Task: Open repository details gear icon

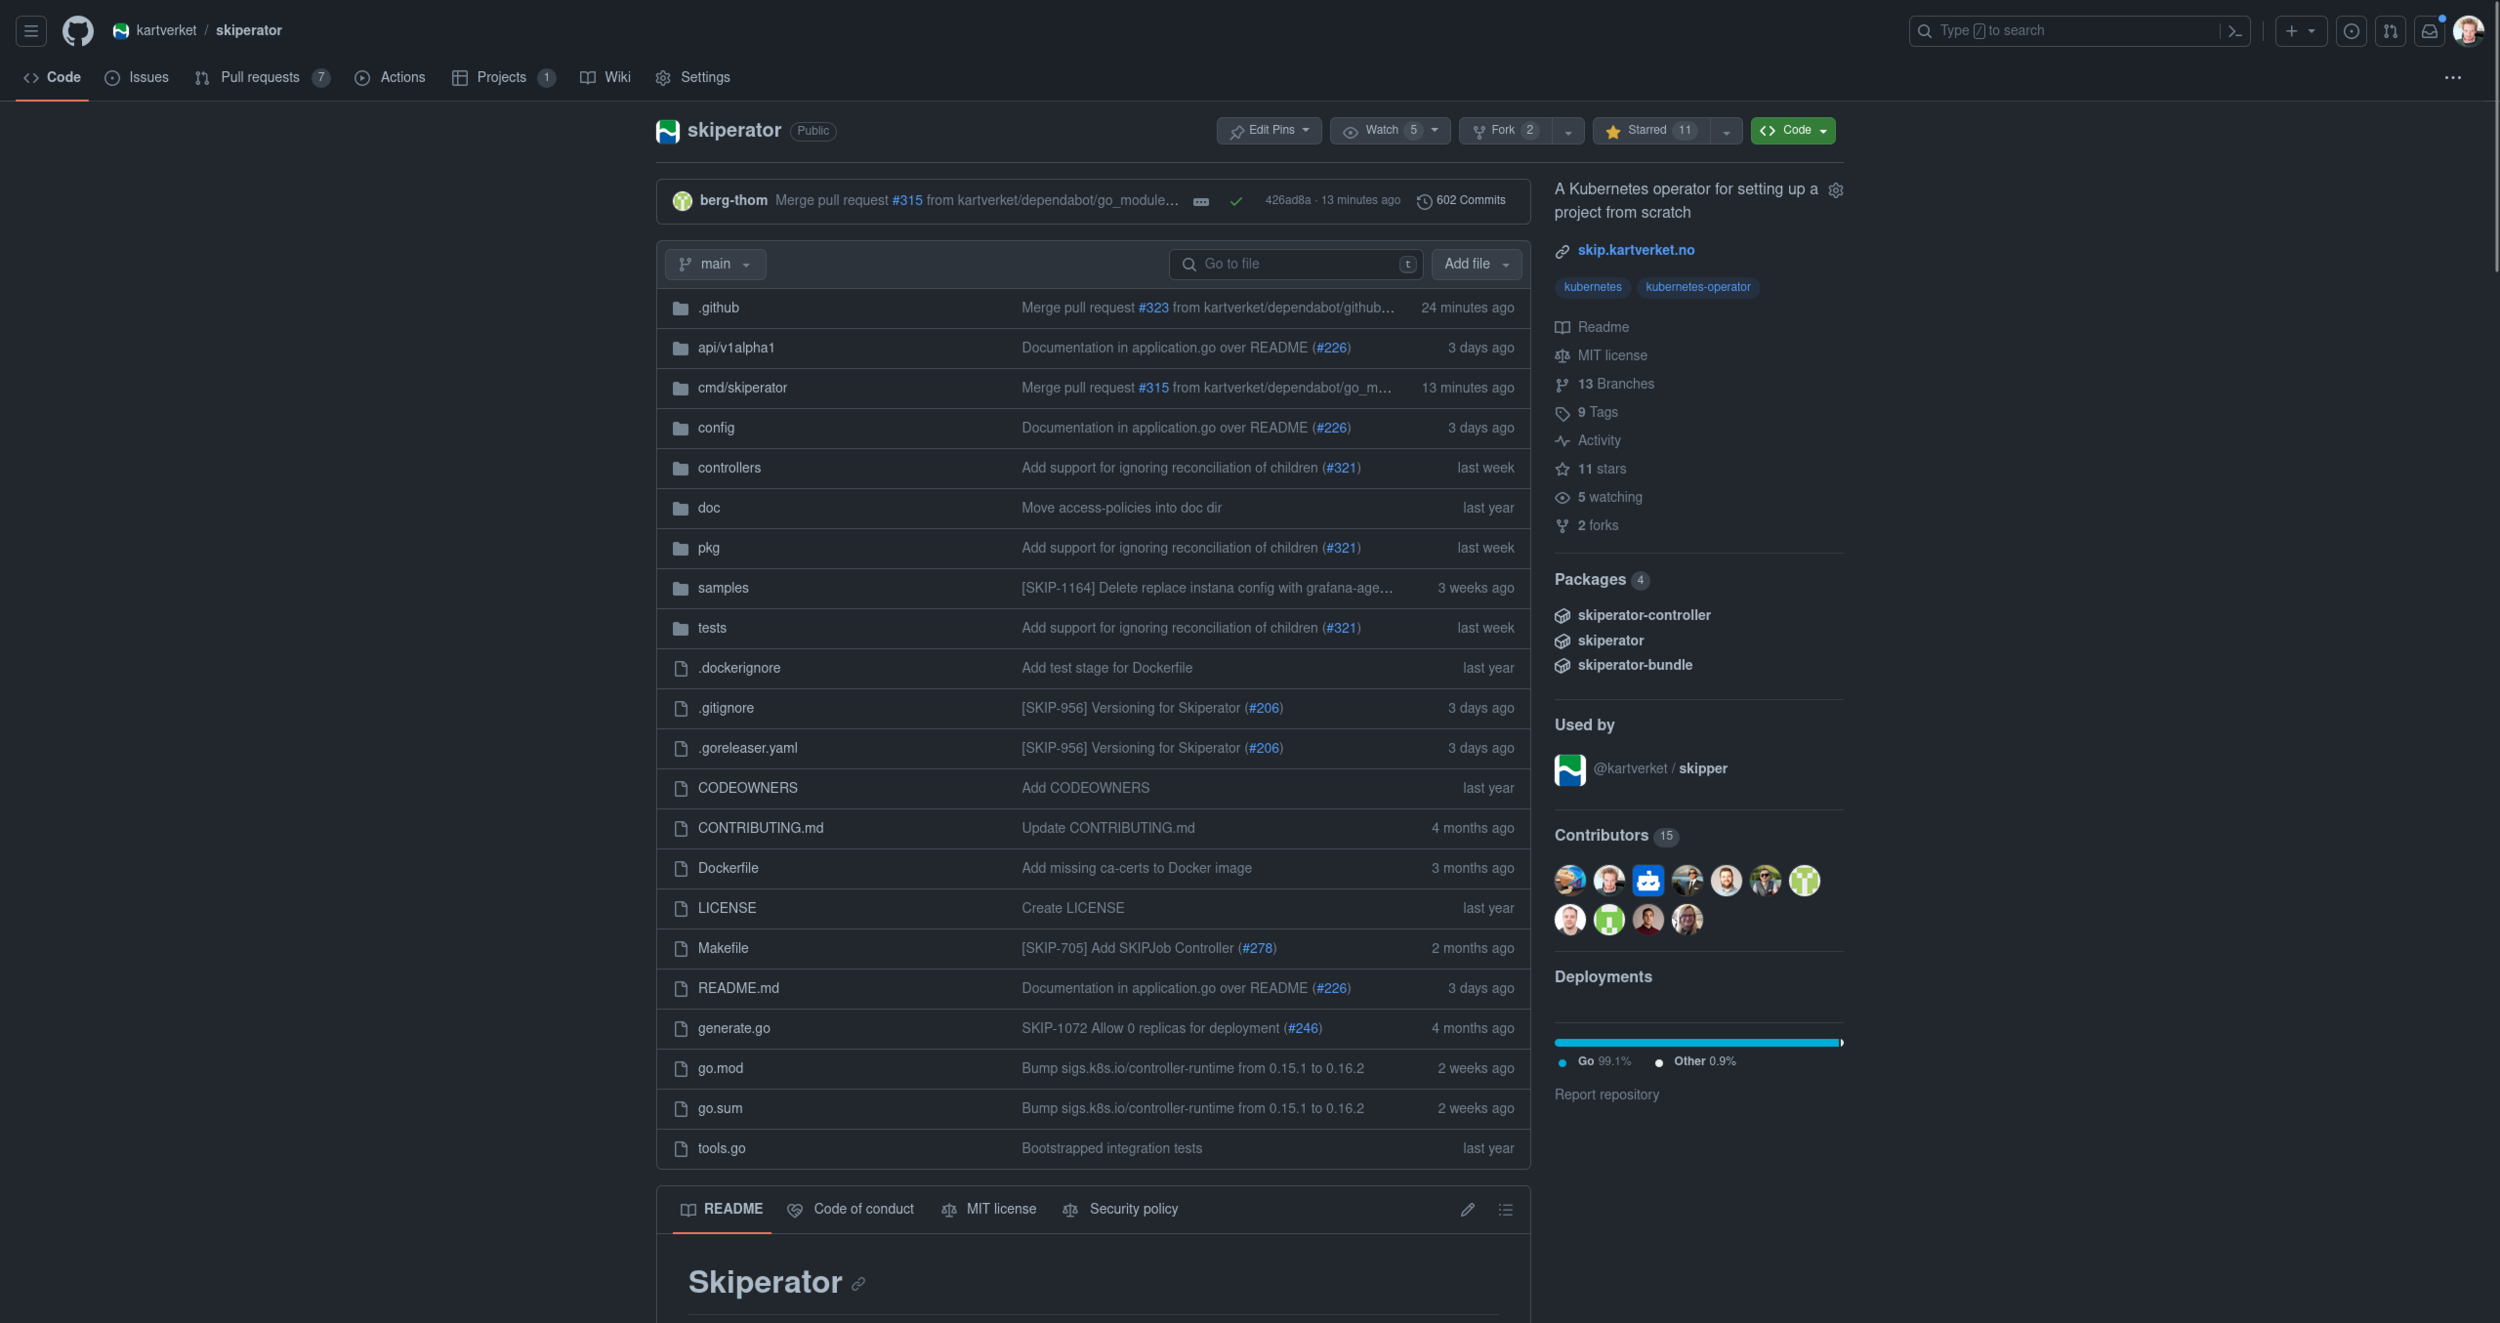Action: tap(1835, 190)
